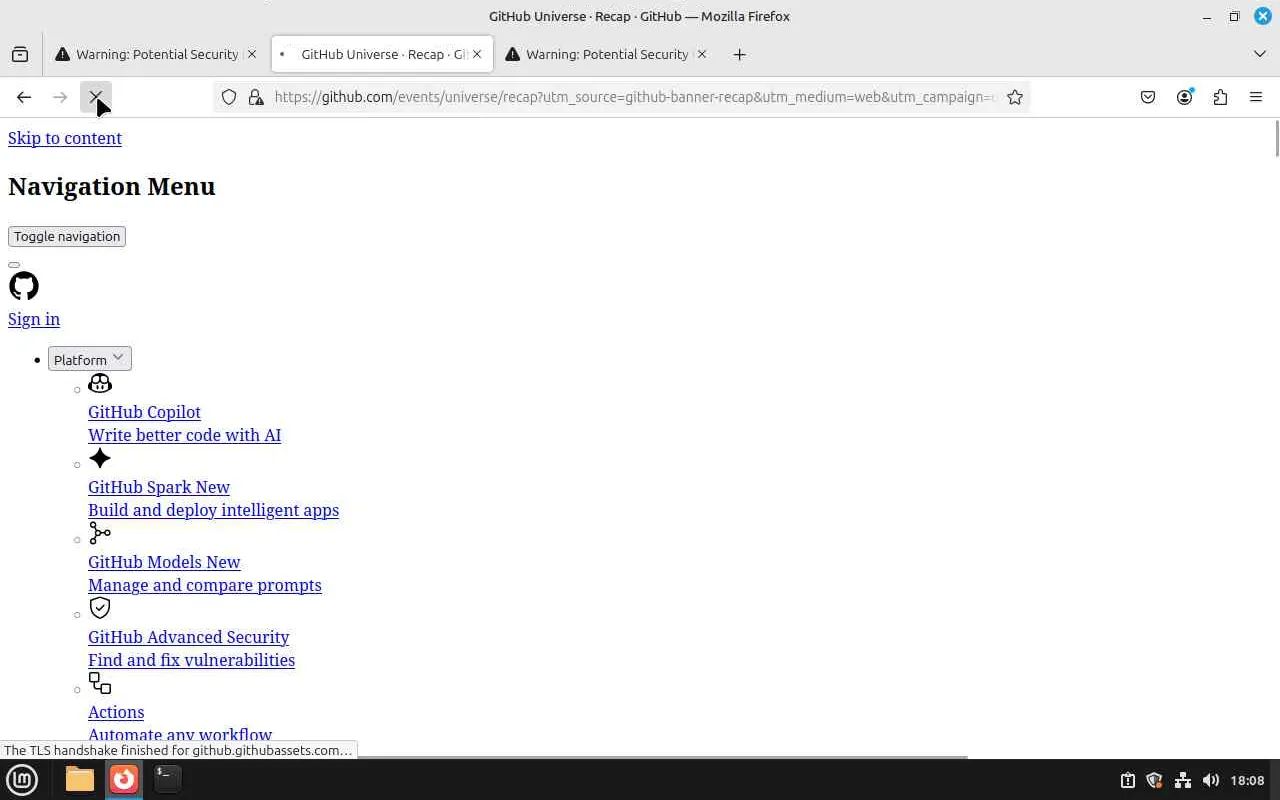The image size is (1280, 800).
Task: Open volume control in system tray
Action: point(1211,780)
